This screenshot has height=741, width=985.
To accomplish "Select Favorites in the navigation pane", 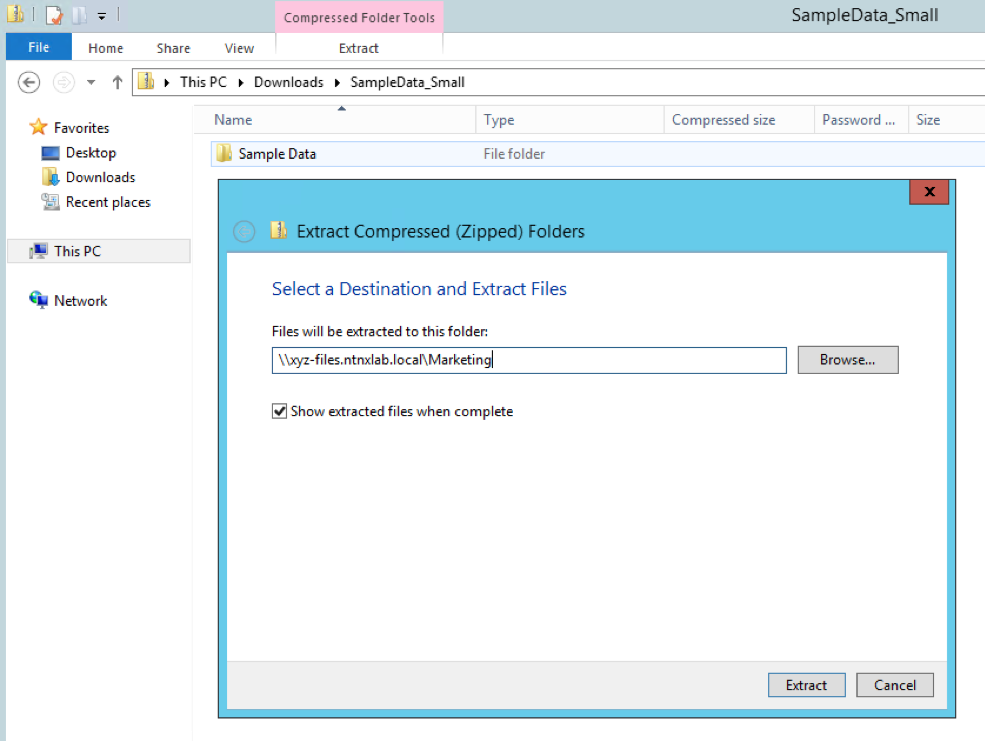I will 82,127.
